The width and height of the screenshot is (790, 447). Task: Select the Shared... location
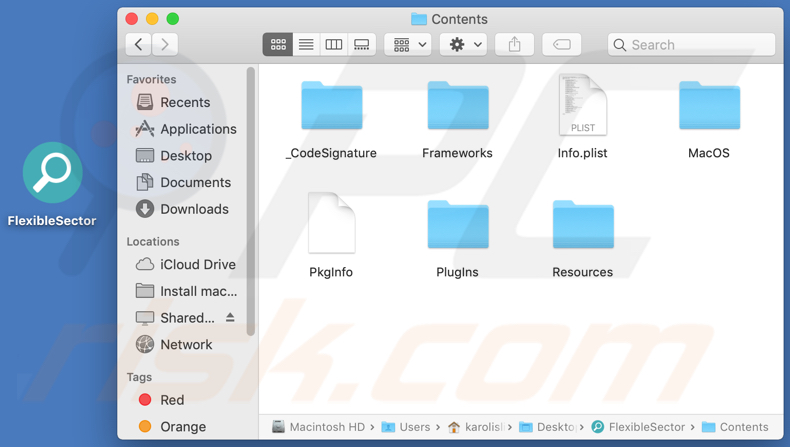pyautogui.click(x=175, y=318)
